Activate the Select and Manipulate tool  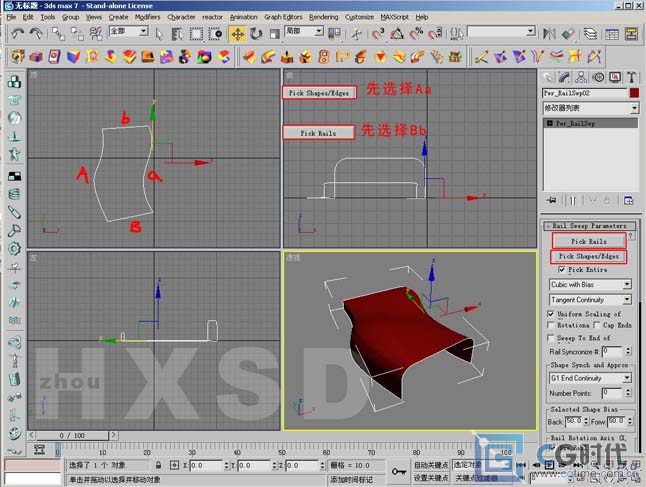tap(356, 34)
